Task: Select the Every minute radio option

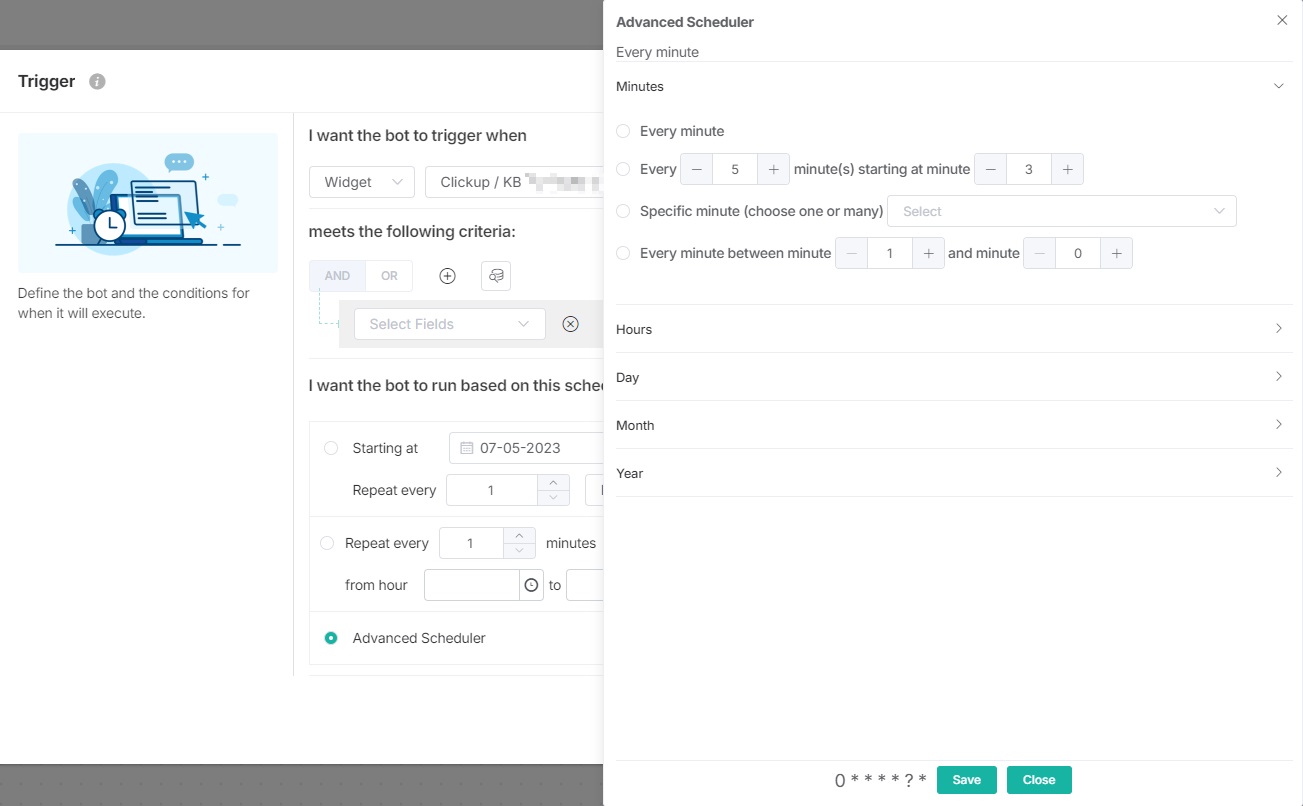Action: click(x=623, y=131)
